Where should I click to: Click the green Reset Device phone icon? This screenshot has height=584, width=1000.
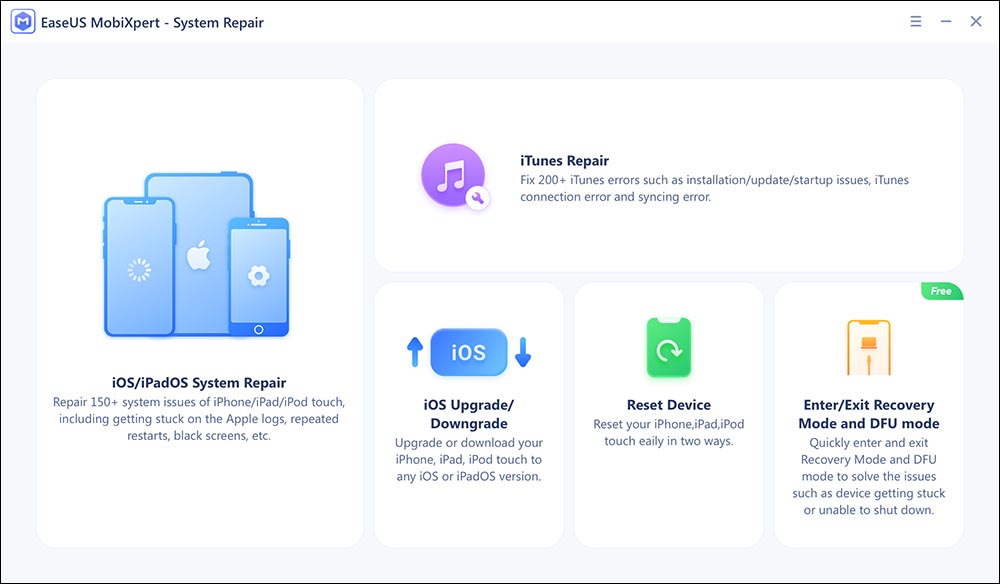coord(668,348)
